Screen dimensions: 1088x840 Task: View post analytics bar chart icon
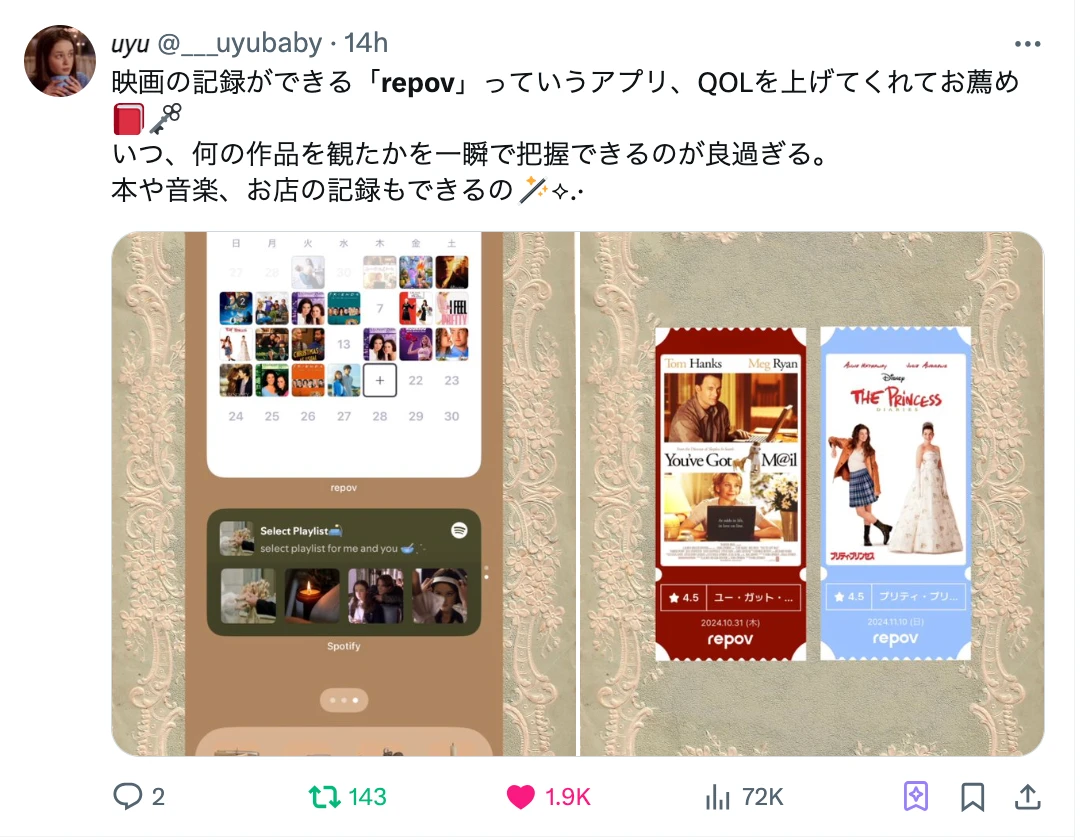click(x=717, y=797)
